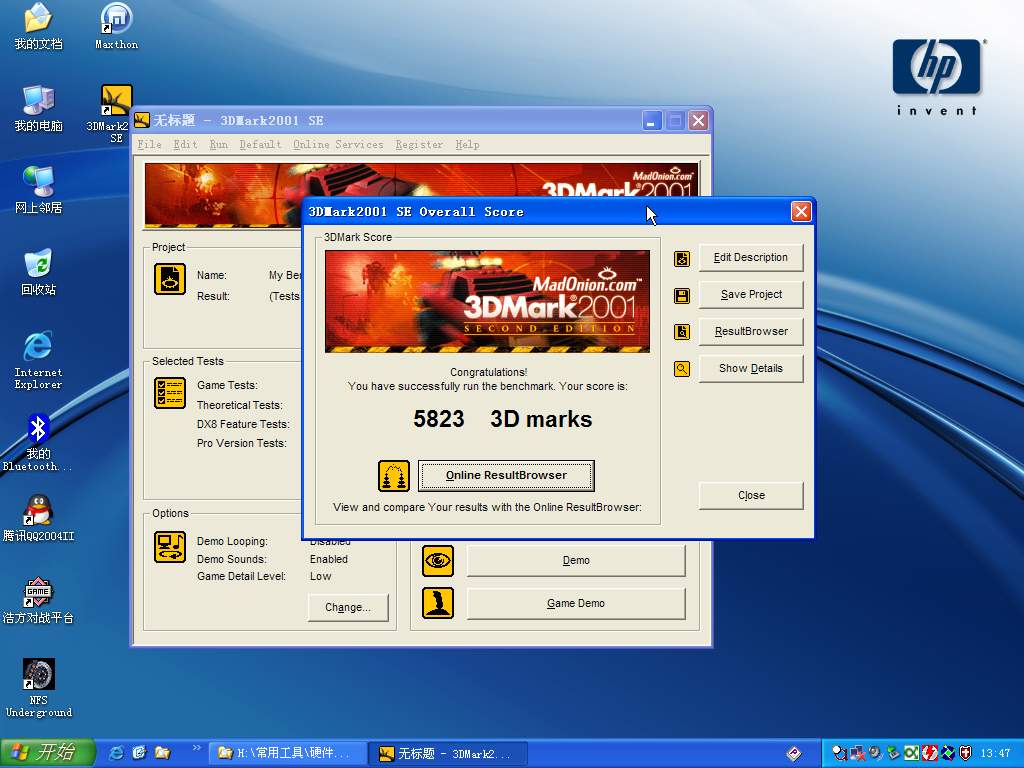The width and height of the screenshot is (1024, 768).
Task: Open the Online Services menu
Action: pos(338,144)
